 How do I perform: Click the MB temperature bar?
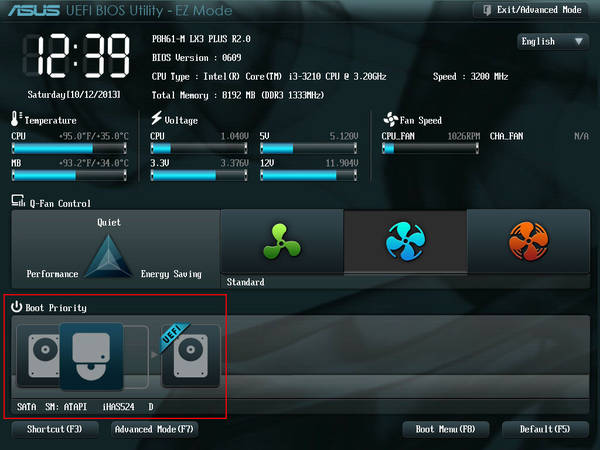click(x=69, y=175)
